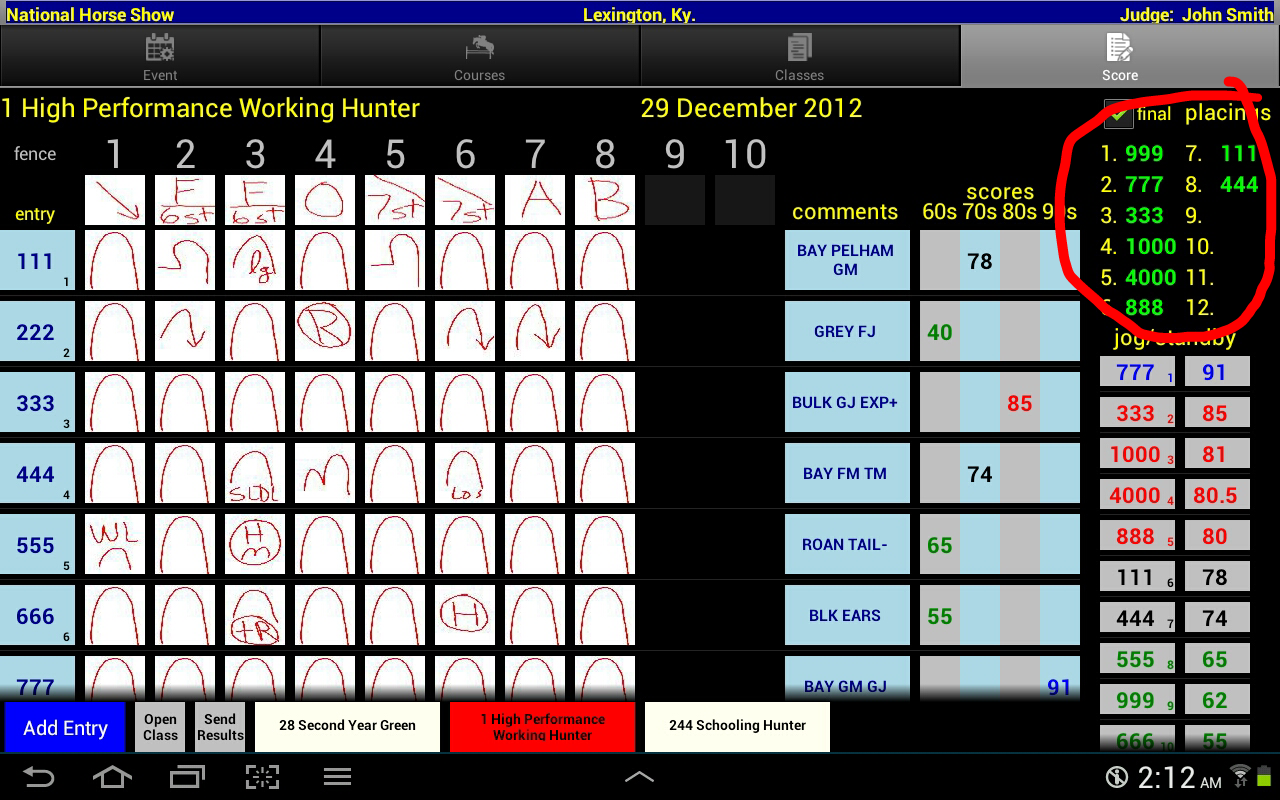Click the Open Class button
Screen dimensions: 1280x800
(x=160, y=727)
